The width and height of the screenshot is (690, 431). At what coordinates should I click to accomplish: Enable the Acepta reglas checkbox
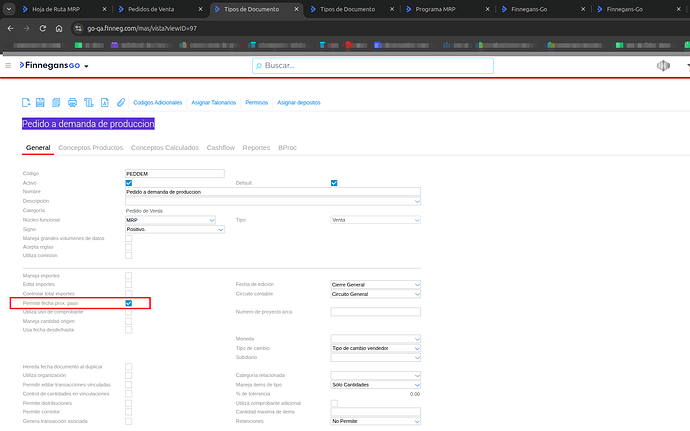[x=128, y=247]
